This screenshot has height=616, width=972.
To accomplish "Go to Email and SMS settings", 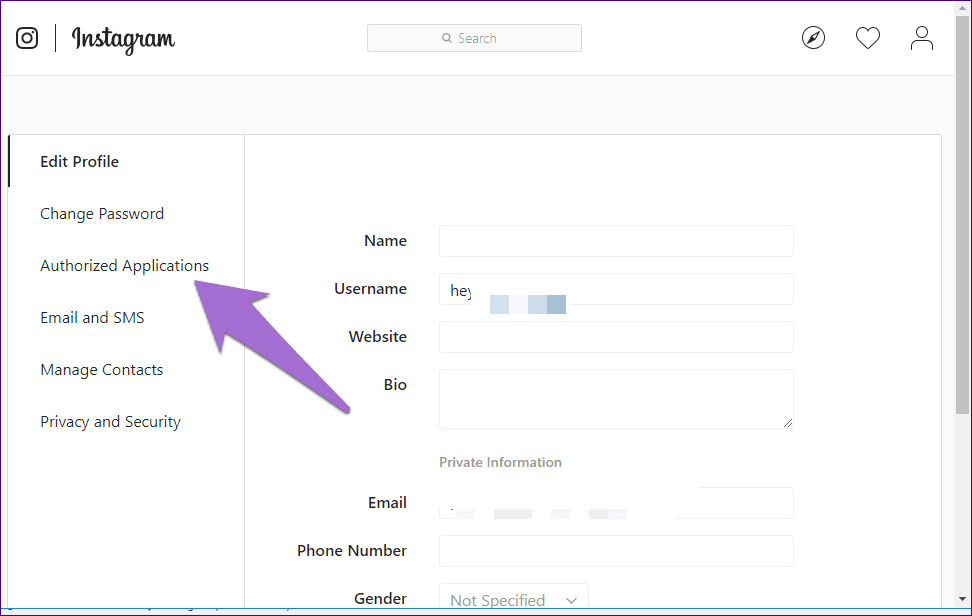I will [92, 318].
